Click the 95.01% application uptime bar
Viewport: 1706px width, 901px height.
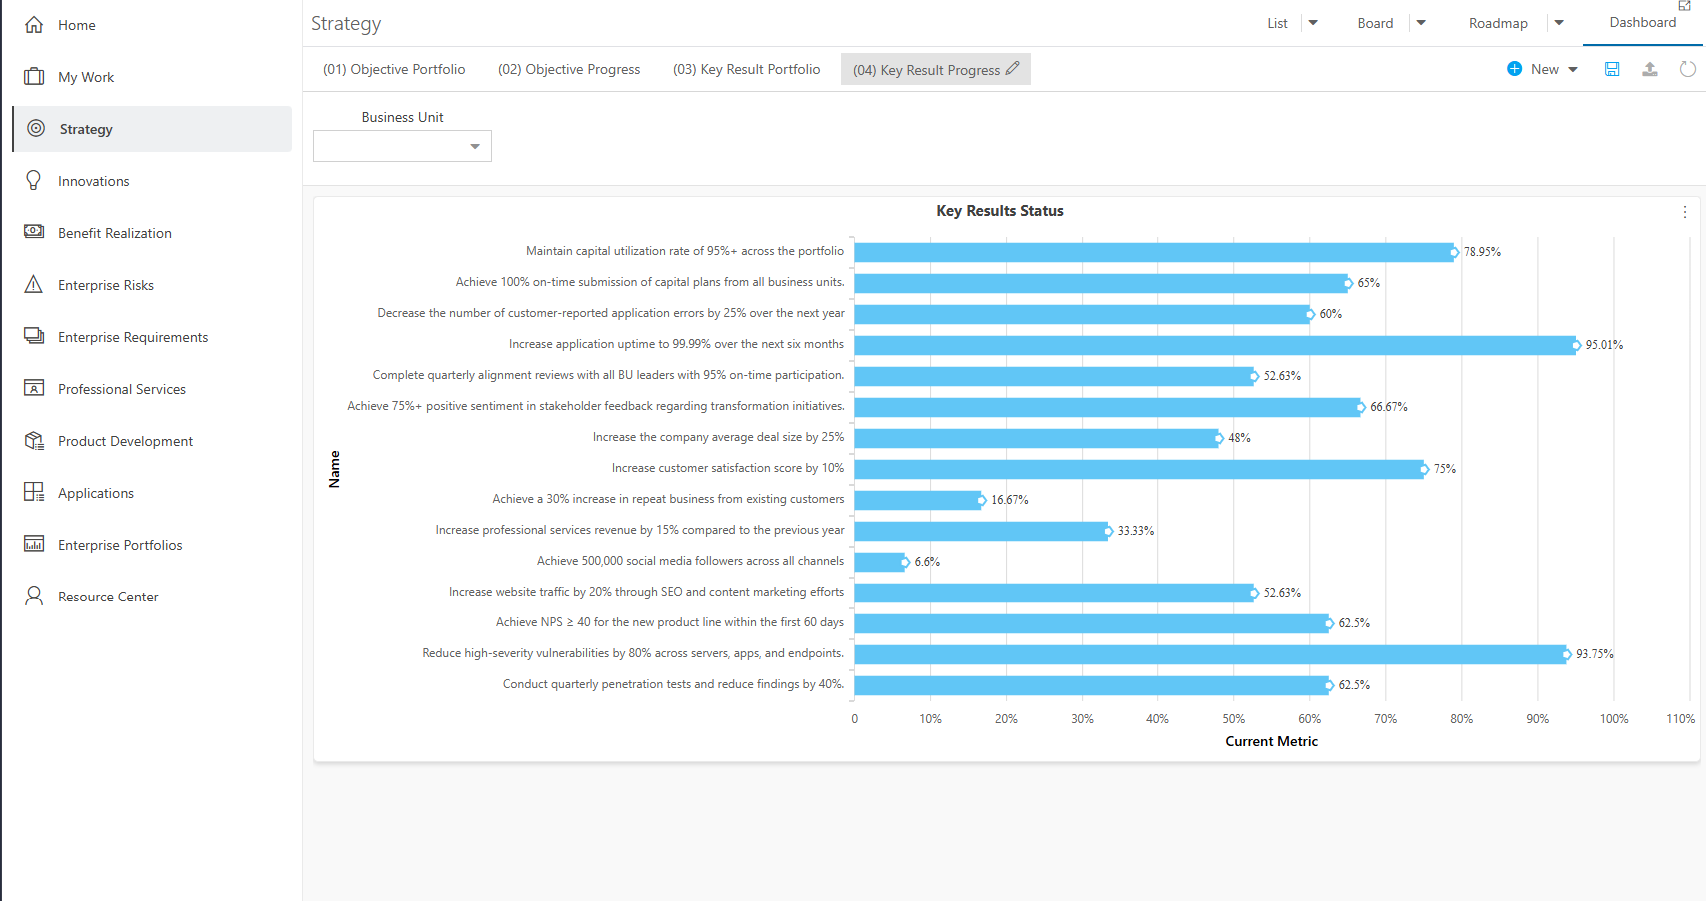pyautogui.click(x=1215, y=345)
